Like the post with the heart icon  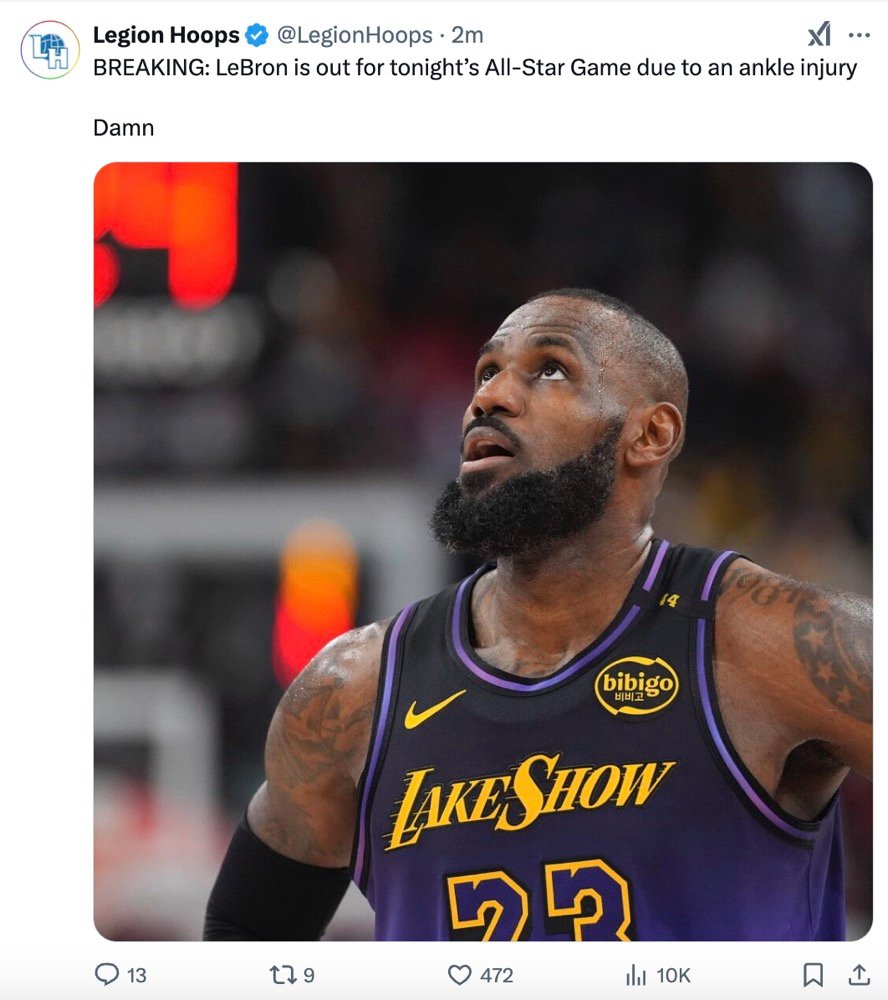[459, 974]
